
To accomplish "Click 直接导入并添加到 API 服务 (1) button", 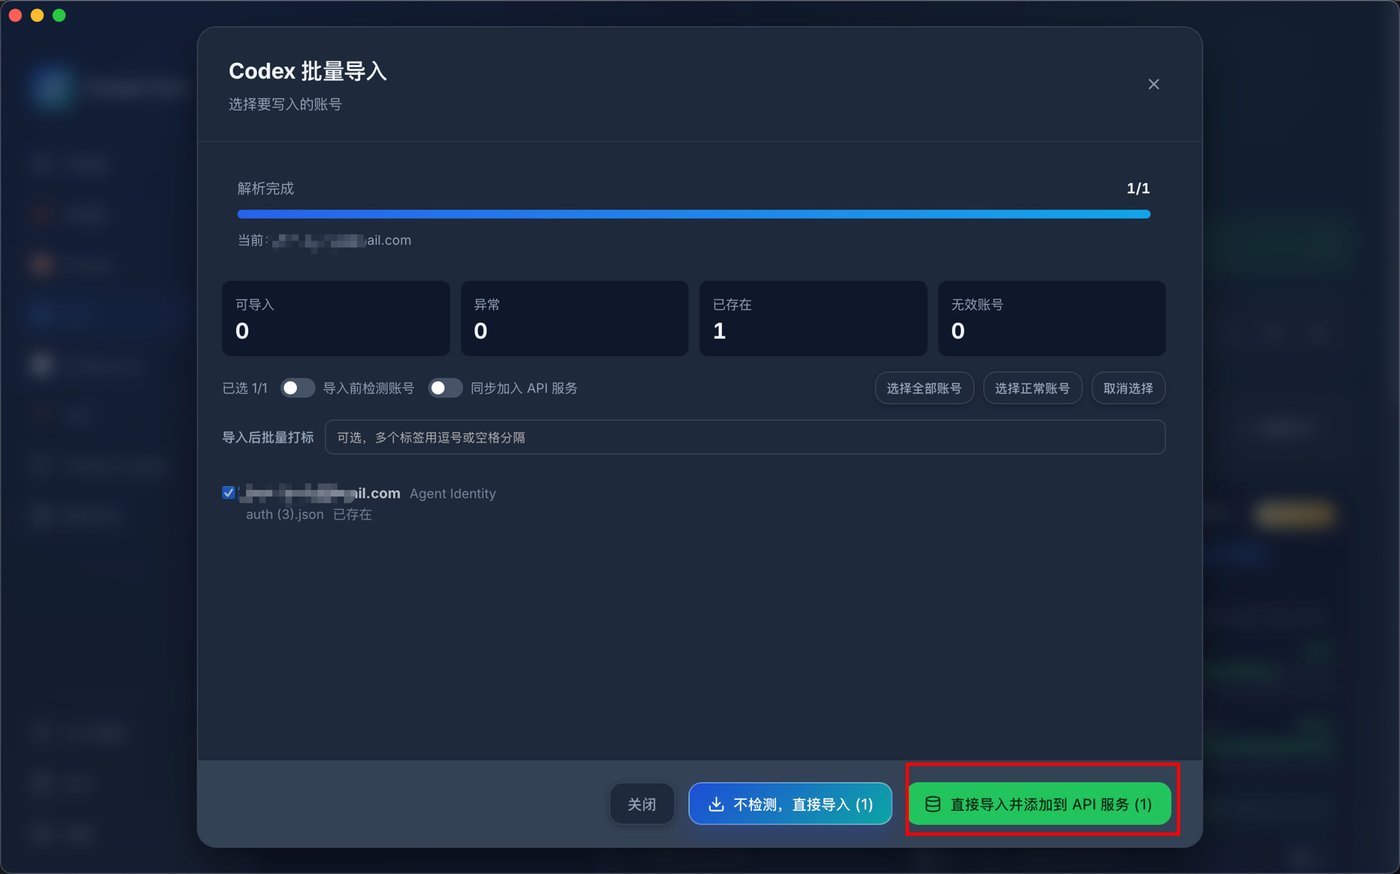I will click(1039, 804).
